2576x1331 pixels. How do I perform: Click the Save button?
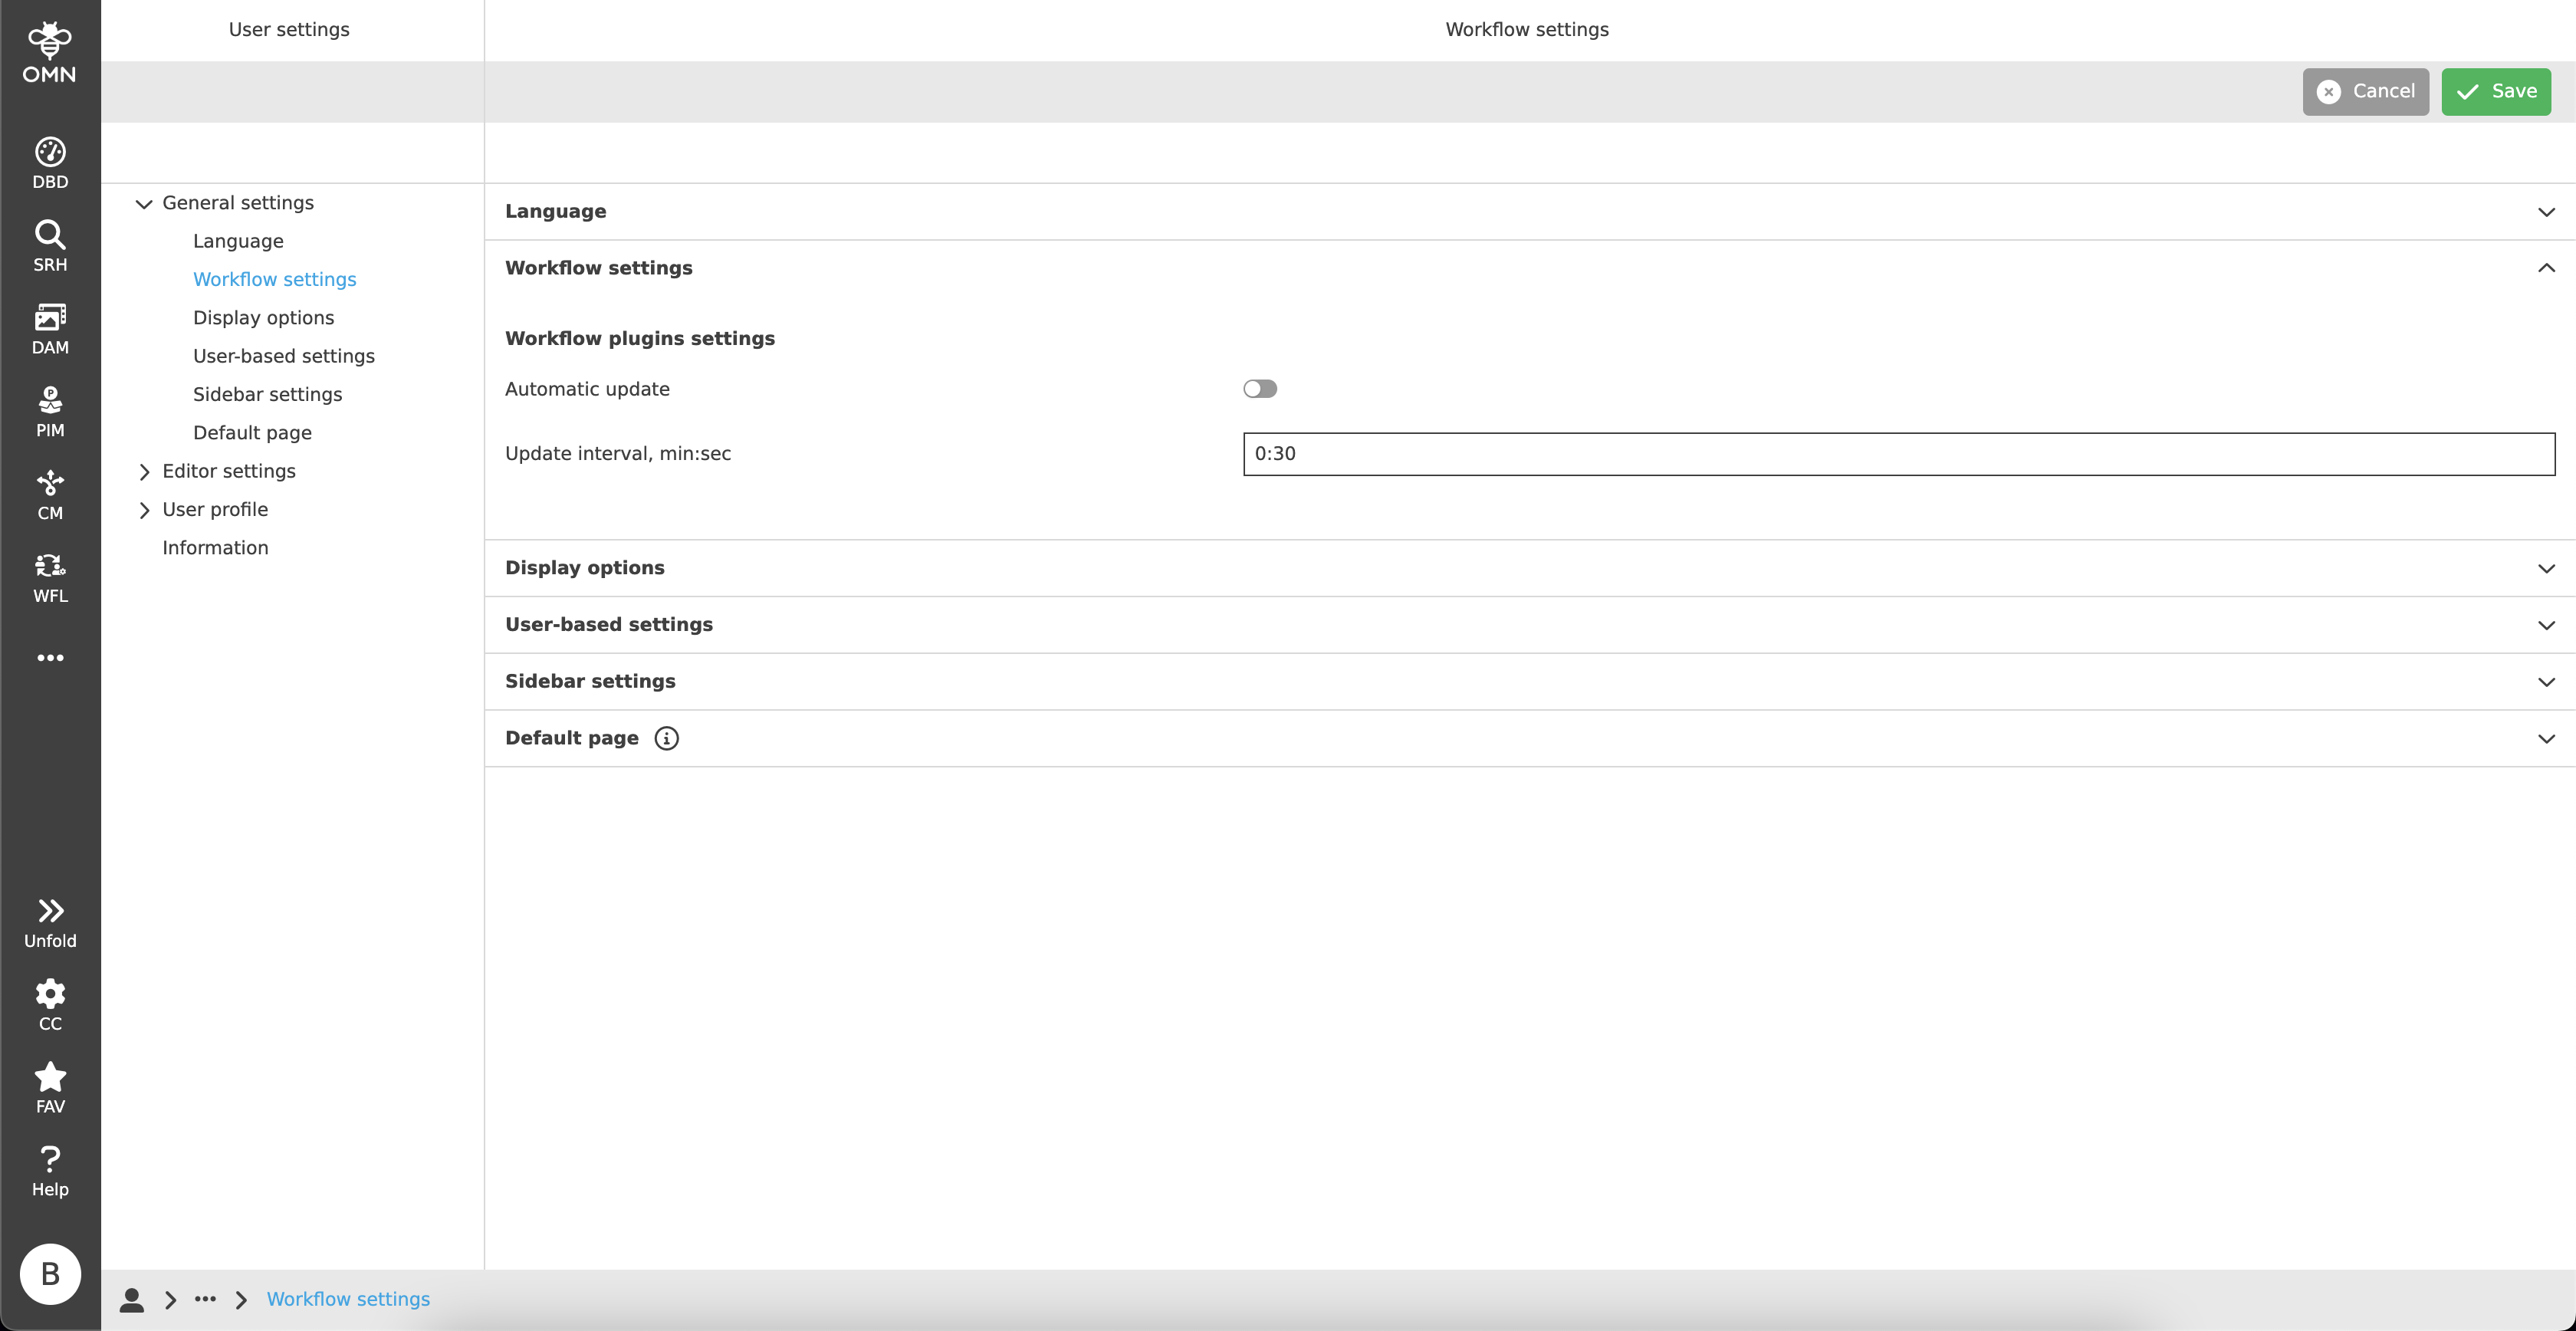pos(2496,91)
